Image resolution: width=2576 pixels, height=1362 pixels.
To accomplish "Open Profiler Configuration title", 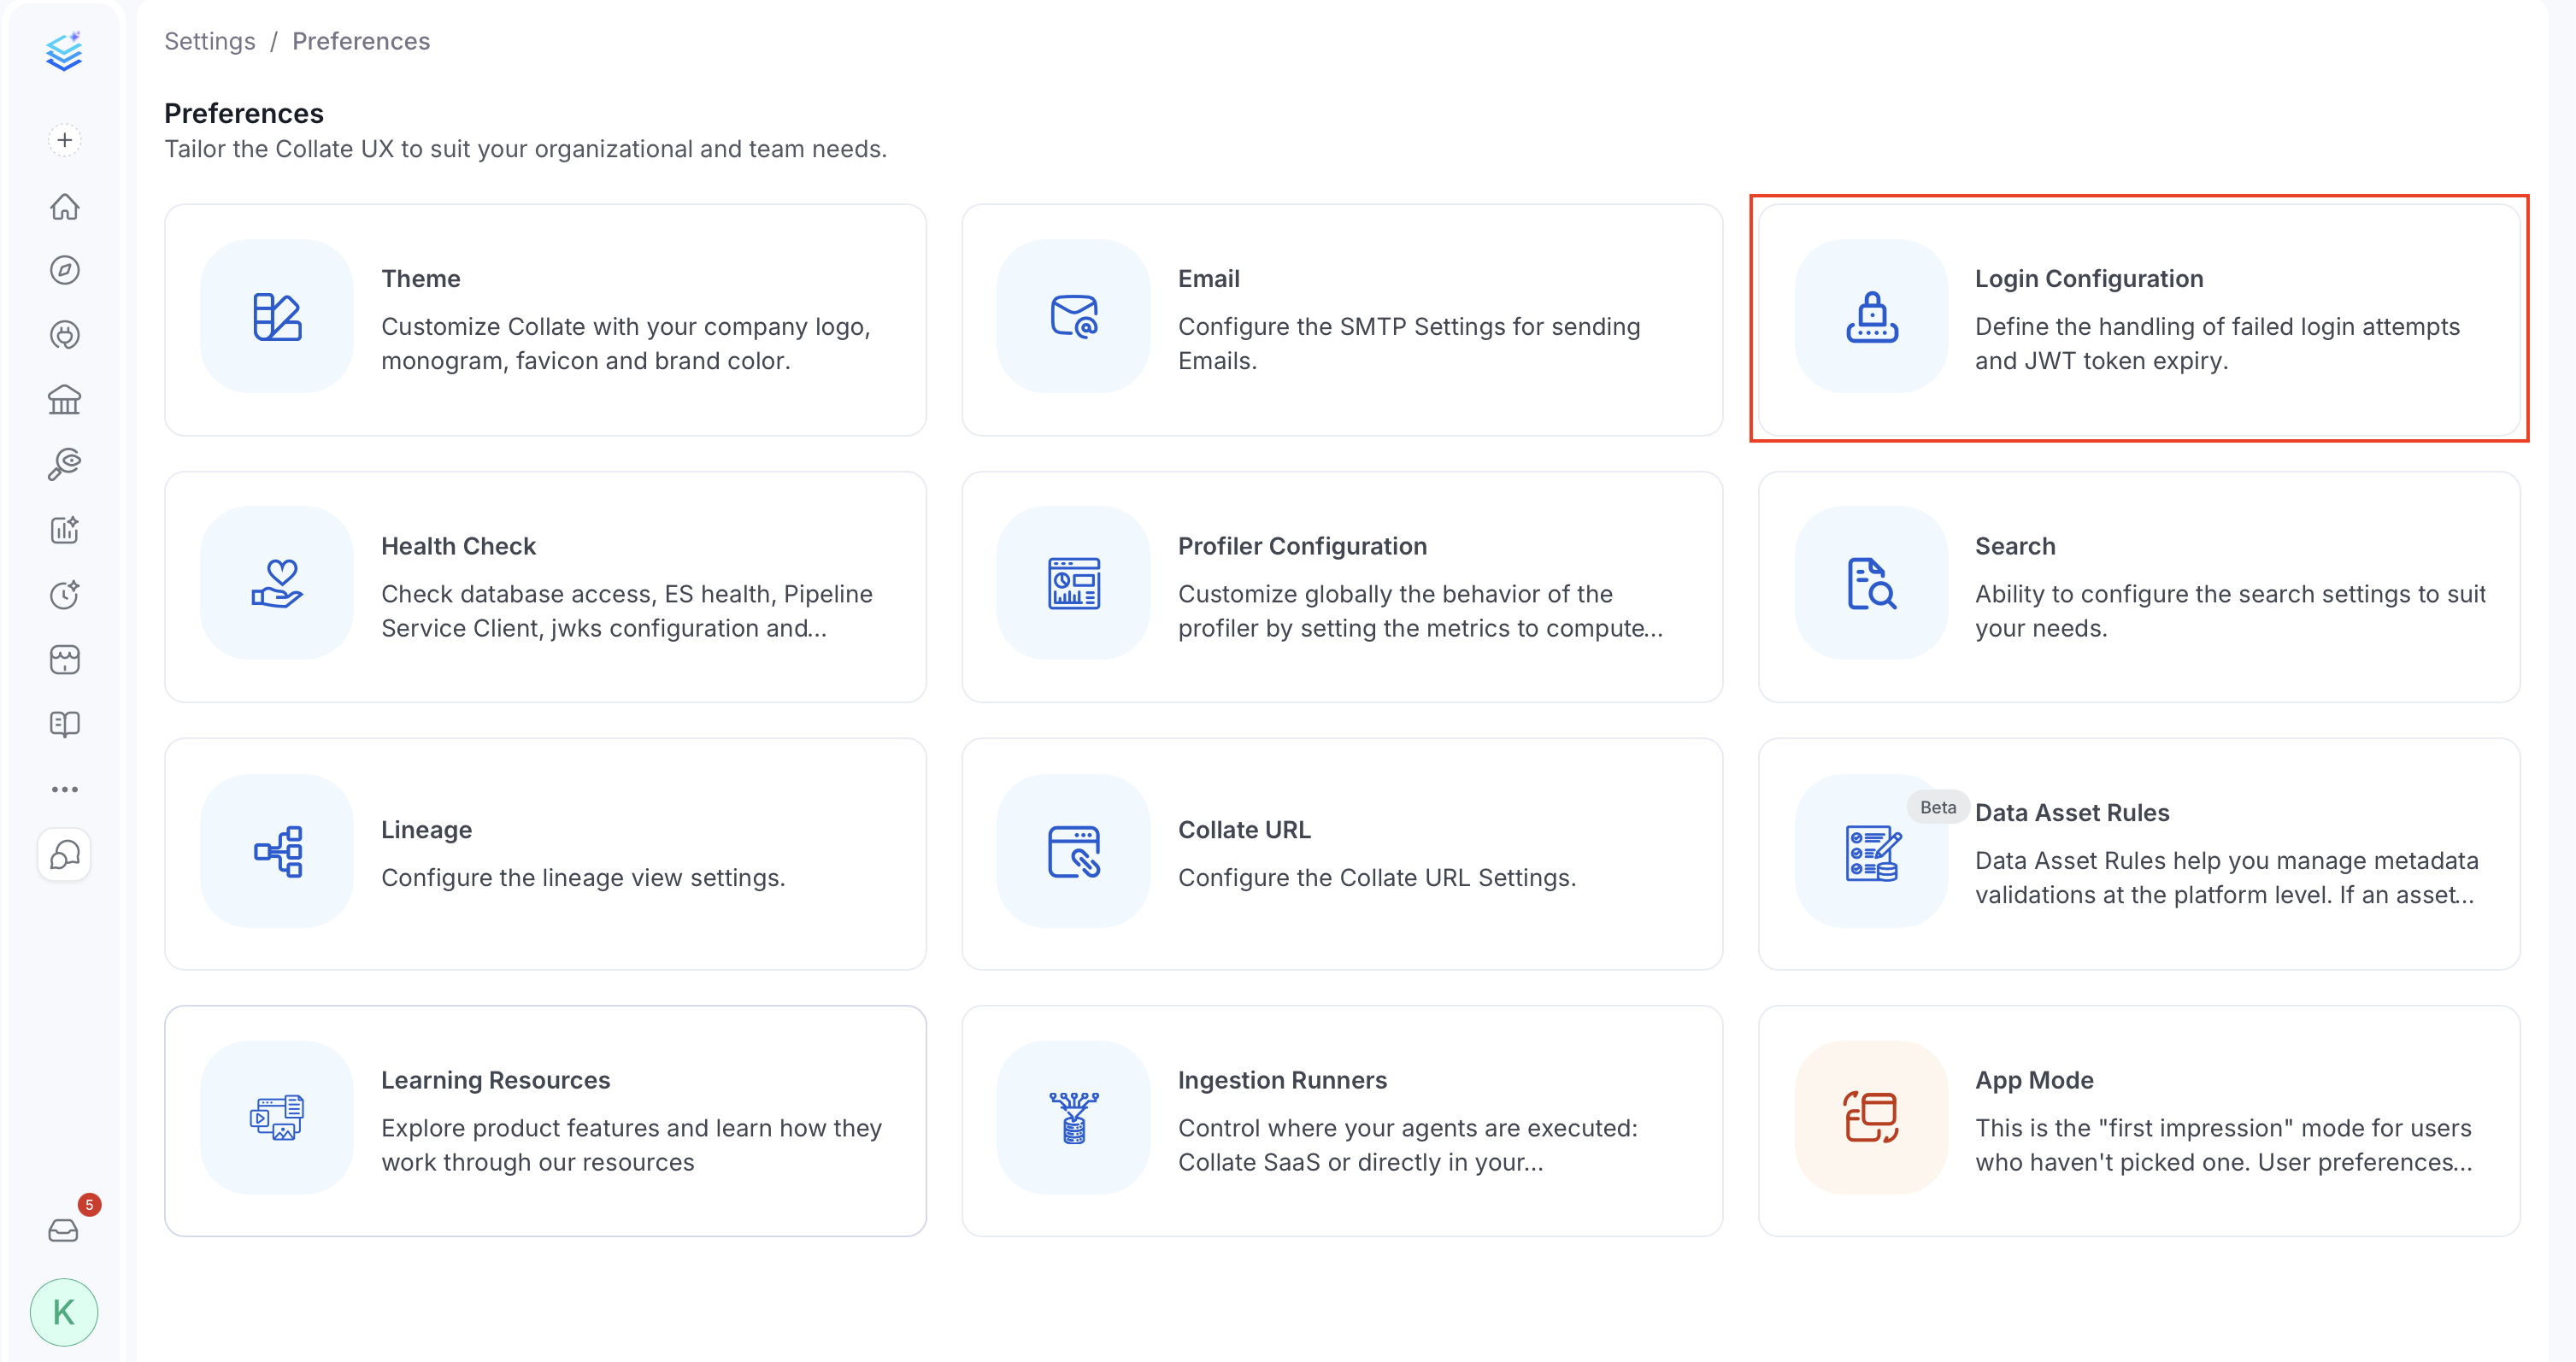I will coord(1302,546).
